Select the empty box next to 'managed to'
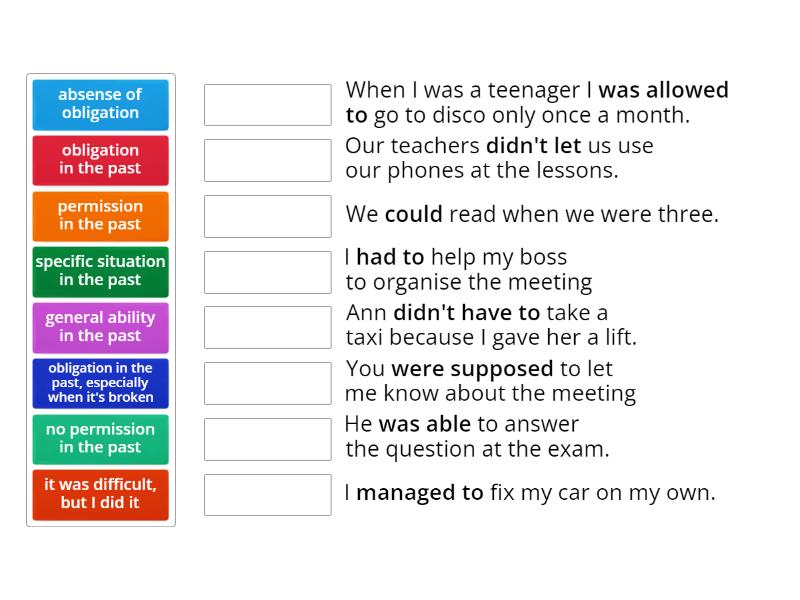This screenshot has width=800, height=600. pyautogui.click(x=267, y=494)
